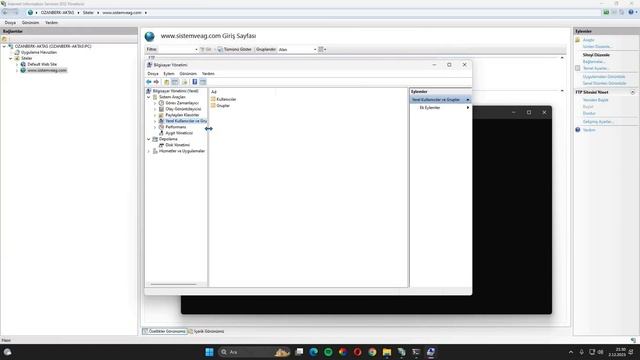Image resolution: width=640 pixels, height=360 pixels.
Task: Open Yardım menu in Bilgisayar Yönetimi
Action: 208,73
